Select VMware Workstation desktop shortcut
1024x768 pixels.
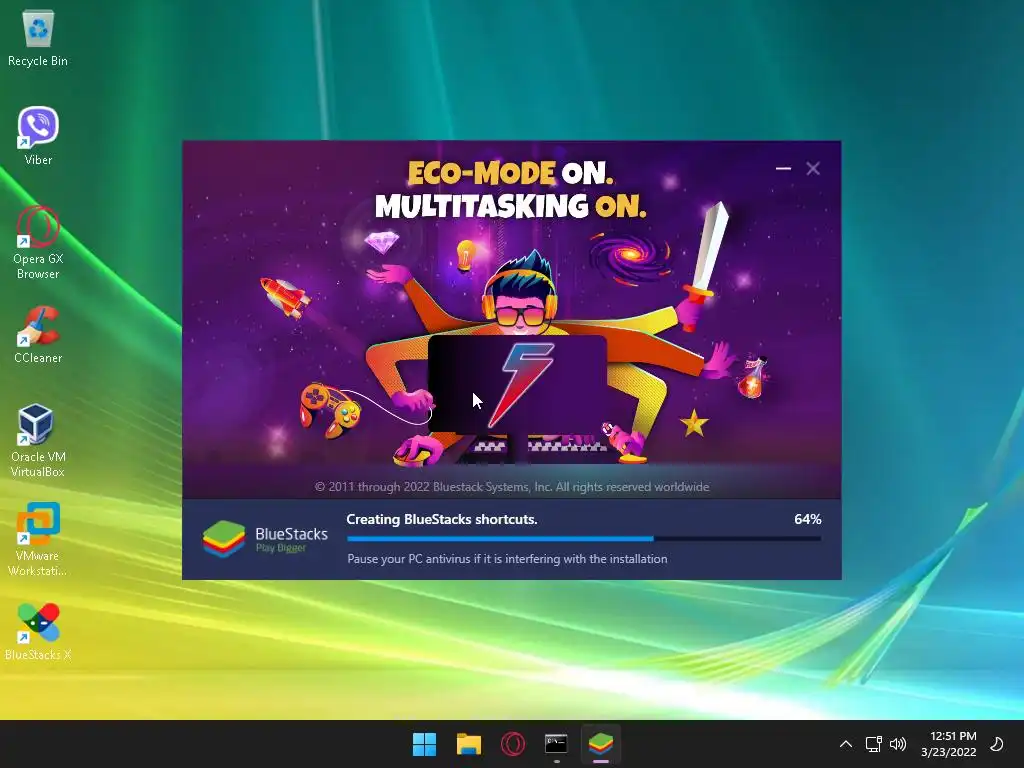click(x=38, y=539)
